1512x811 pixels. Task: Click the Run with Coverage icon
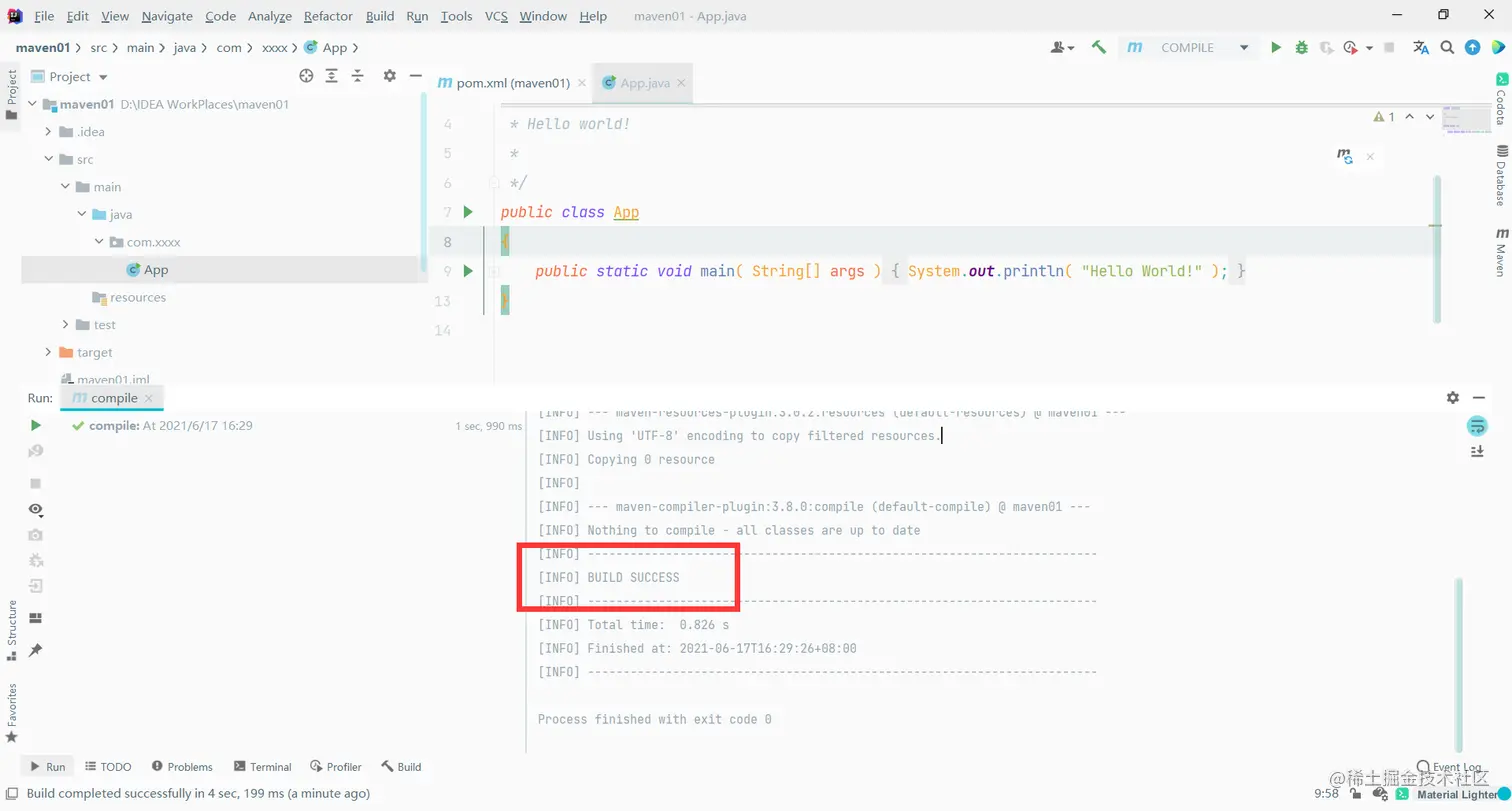coord(1327,47)
